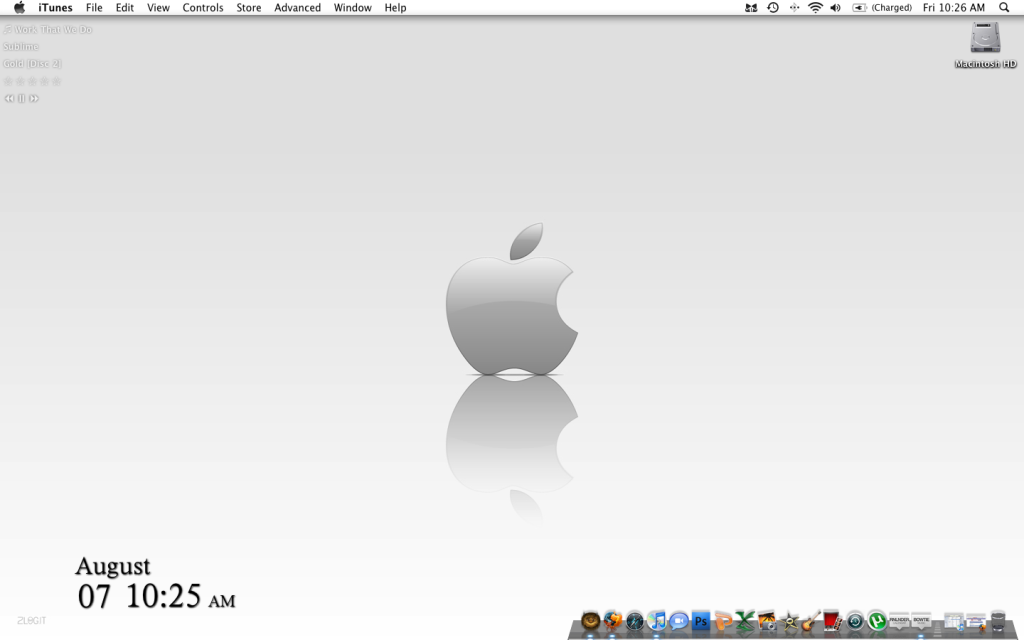
Task: Open the Edit menu
Action: [x=125, y=8]
